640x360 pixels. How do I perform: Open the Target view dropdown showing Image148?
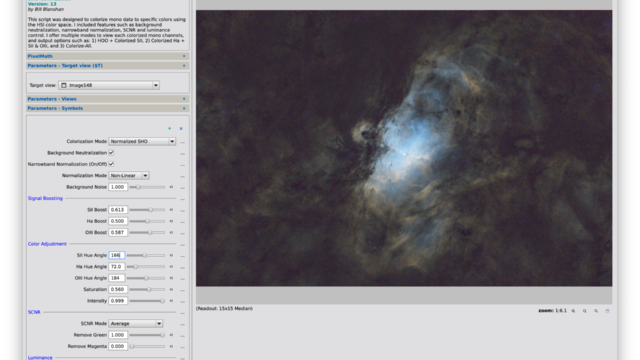coord(109,85)
